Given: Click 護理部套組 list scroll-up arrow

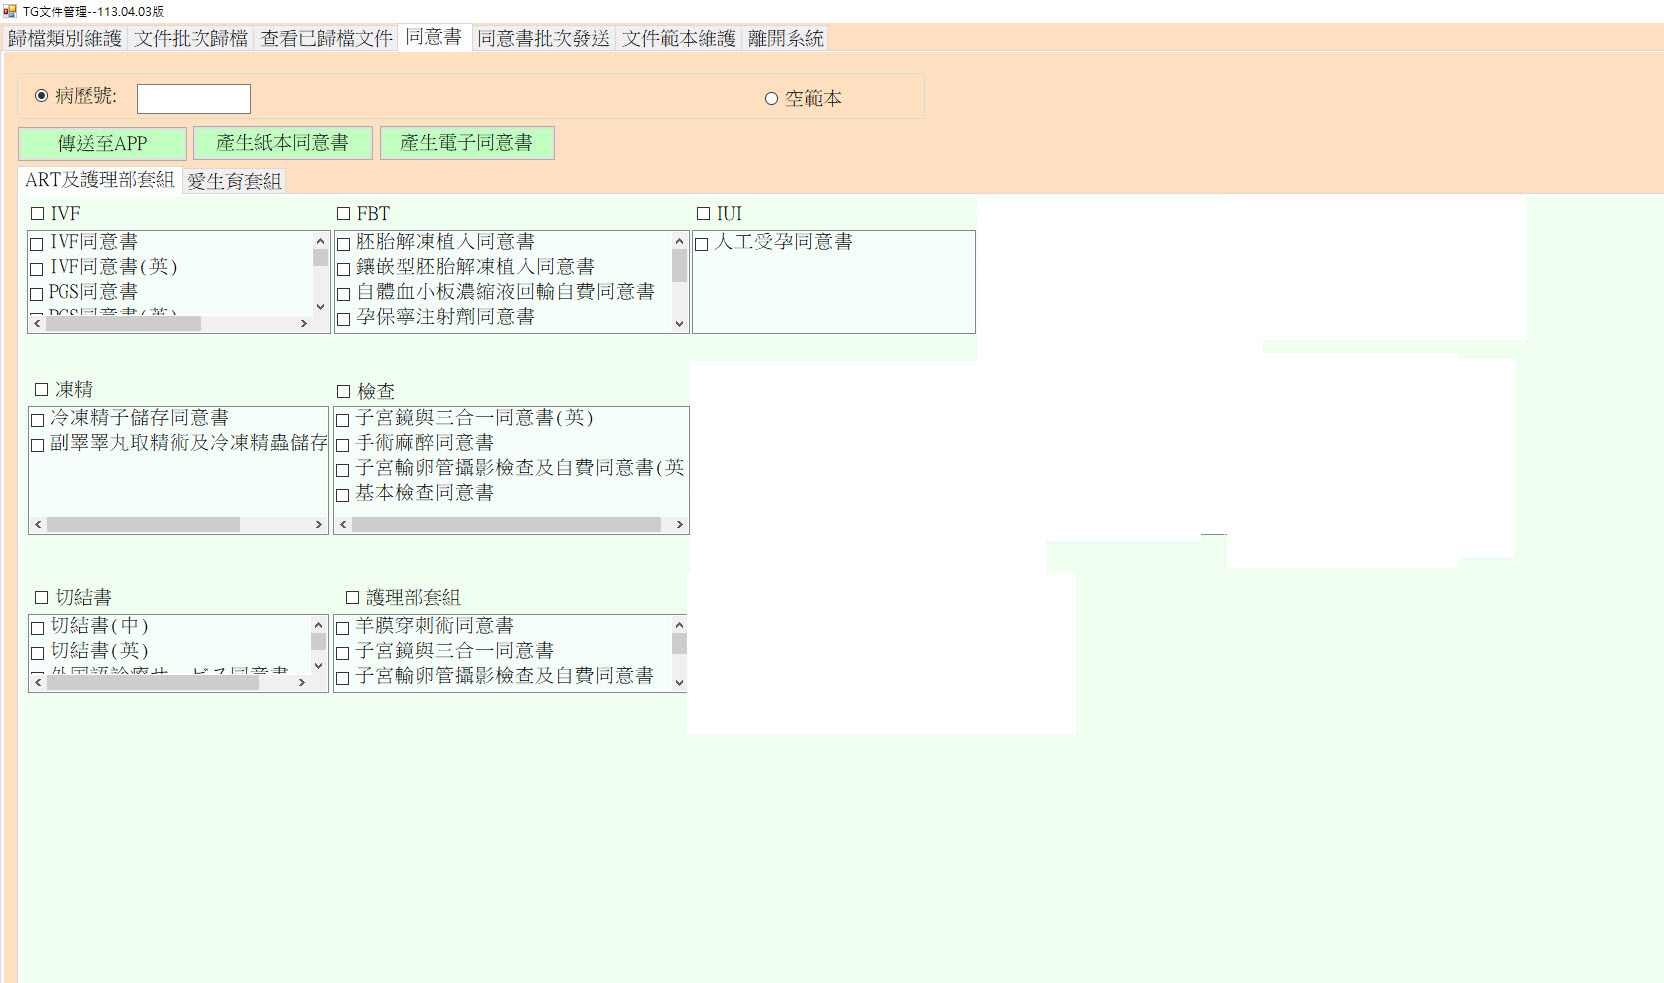Looking at the screenshot, I should tap(679, 625).
